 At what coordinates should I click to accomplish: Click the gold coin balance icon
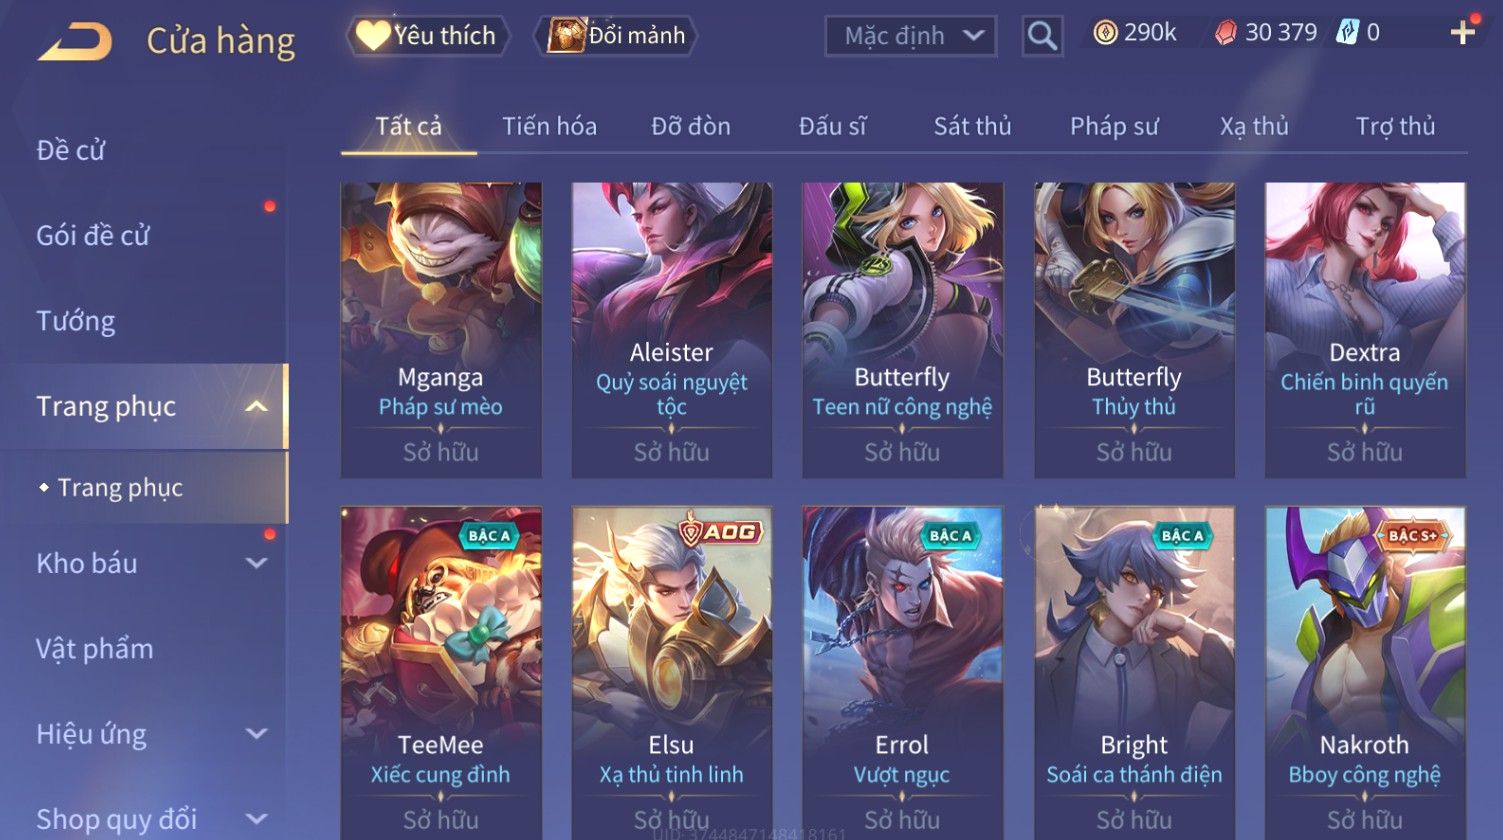1105,34
